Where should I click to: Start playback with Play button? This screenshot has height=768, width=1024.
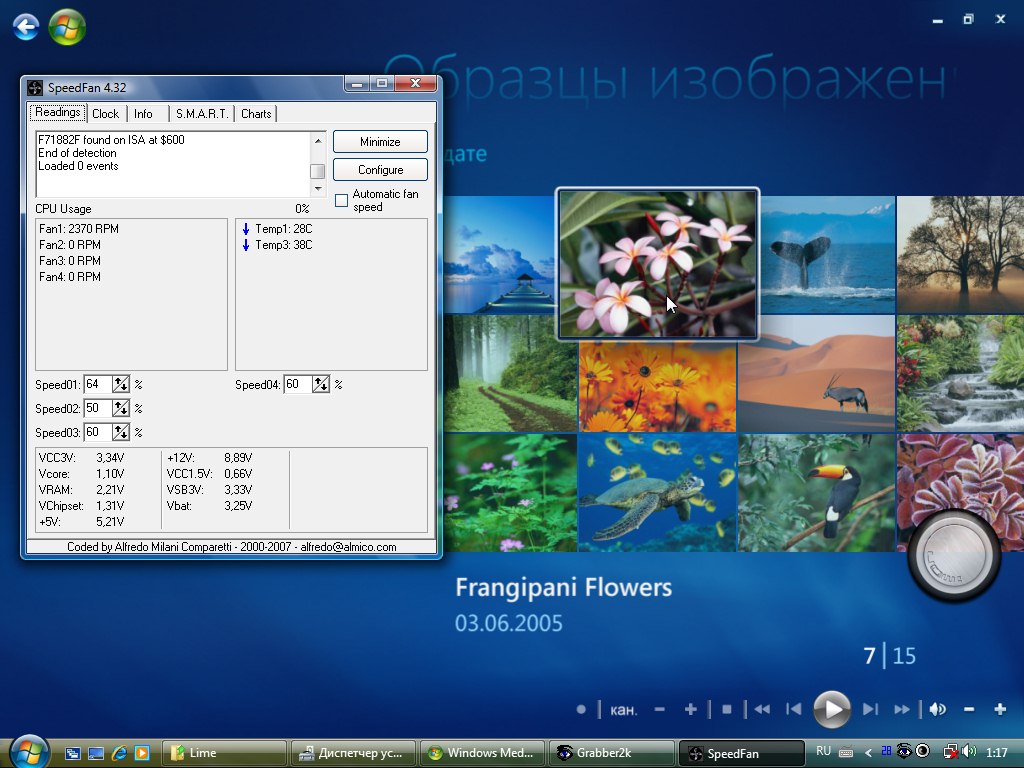pyautogui.click(x=832, y=709)
